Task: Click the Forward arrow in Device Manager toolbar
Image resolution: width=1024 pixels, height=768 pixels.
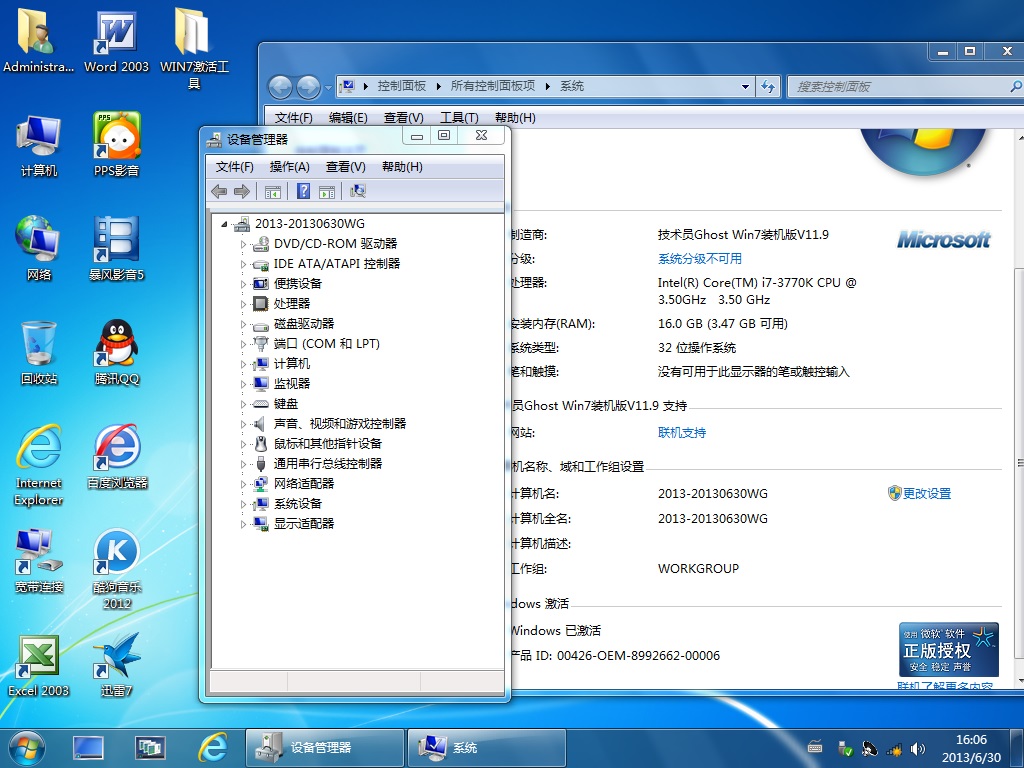Action: [242, 191]
